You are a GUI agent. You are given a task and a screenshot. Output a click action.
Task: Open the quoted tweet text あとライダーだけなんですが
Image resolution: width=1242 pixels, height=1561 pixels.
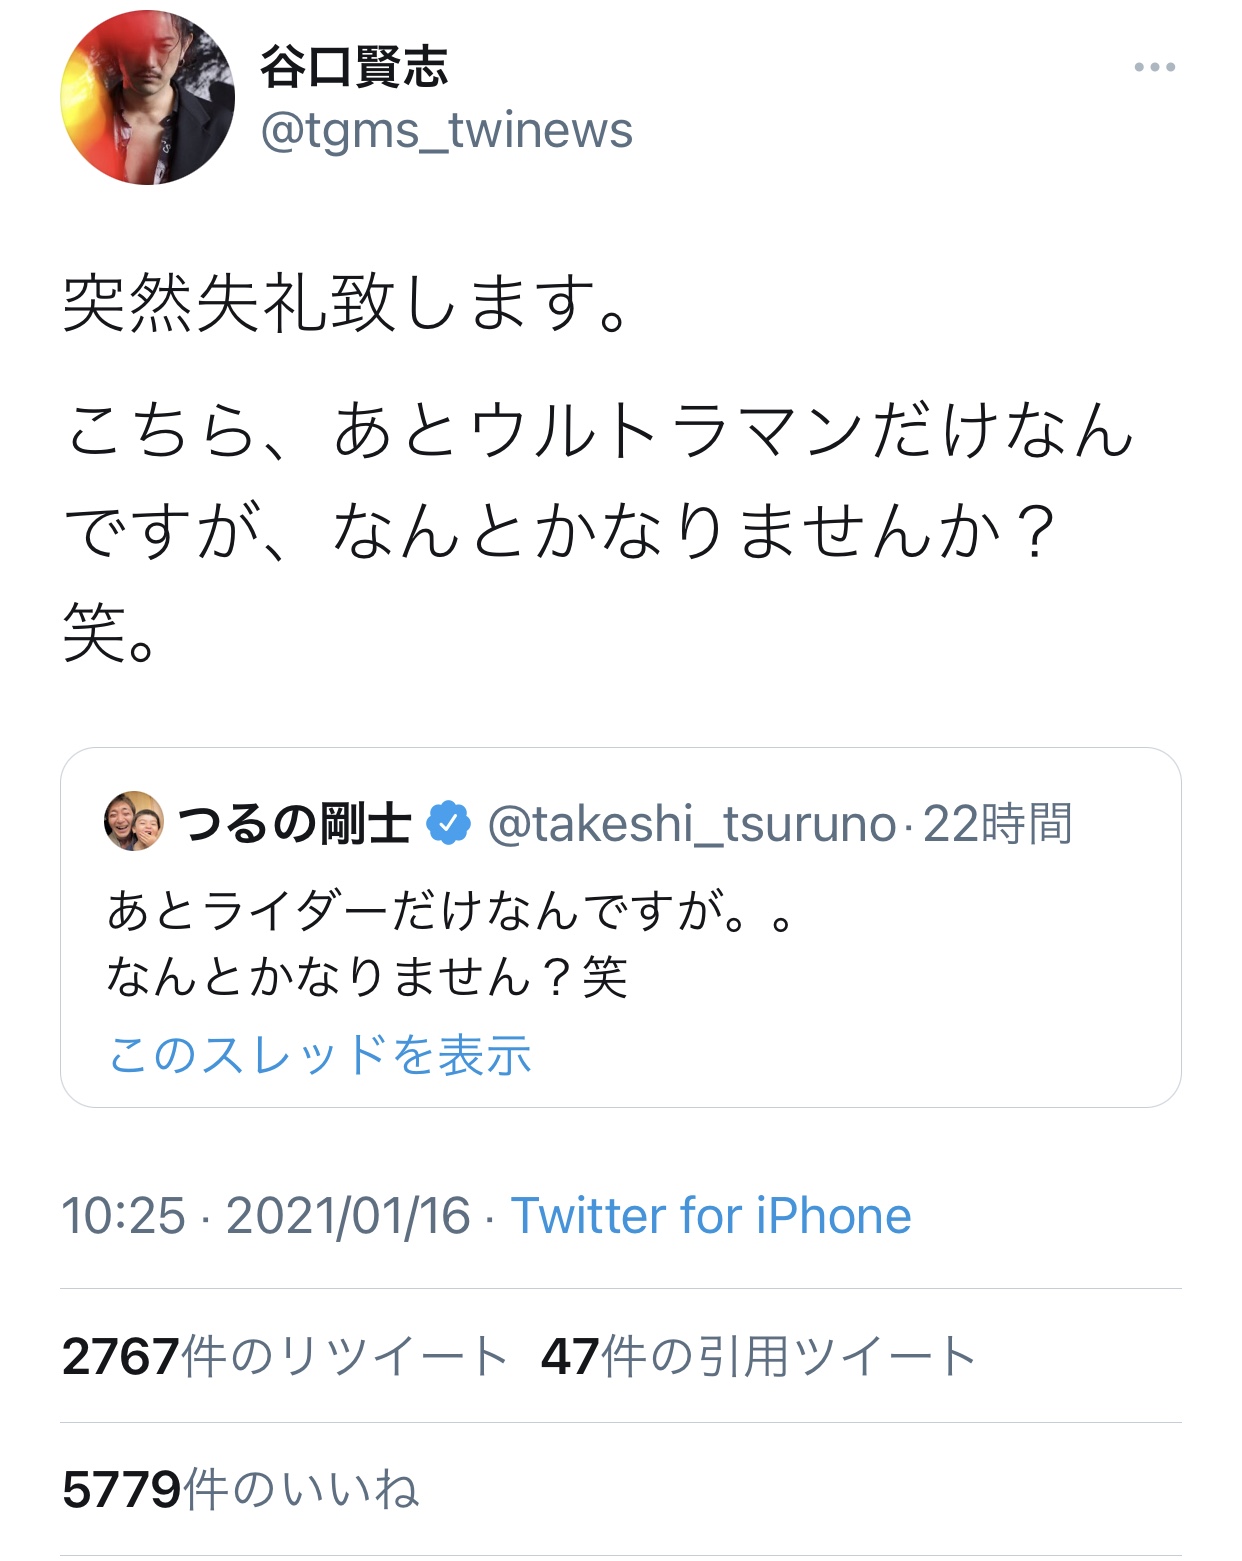coord(450,911)
